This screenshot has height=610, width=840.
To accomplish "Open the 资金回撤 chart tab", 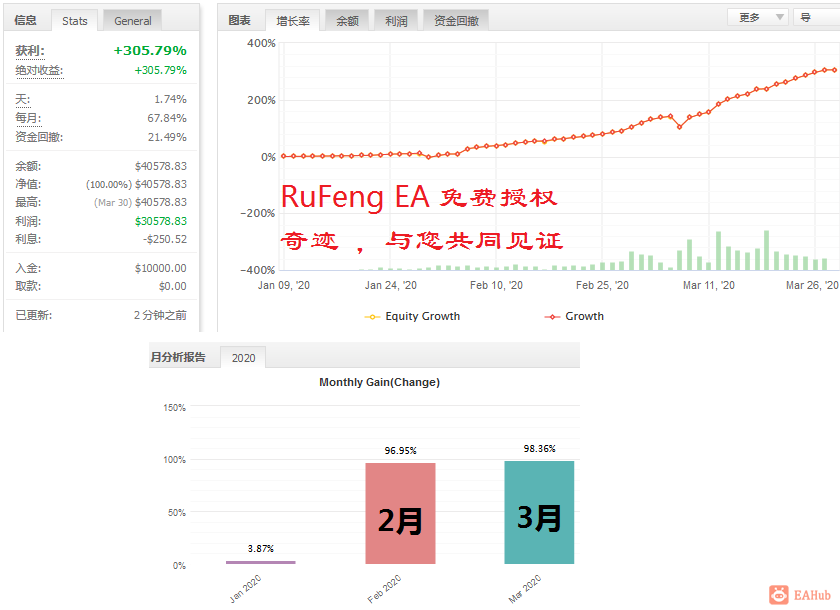I will click(x=456, y=21).
